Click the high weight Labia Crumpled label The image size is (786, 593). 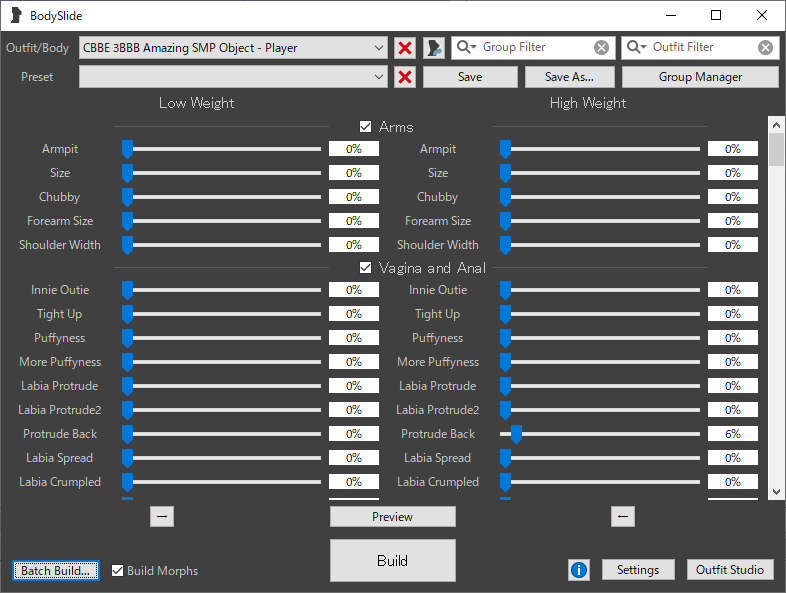click(x=438, y=482)
